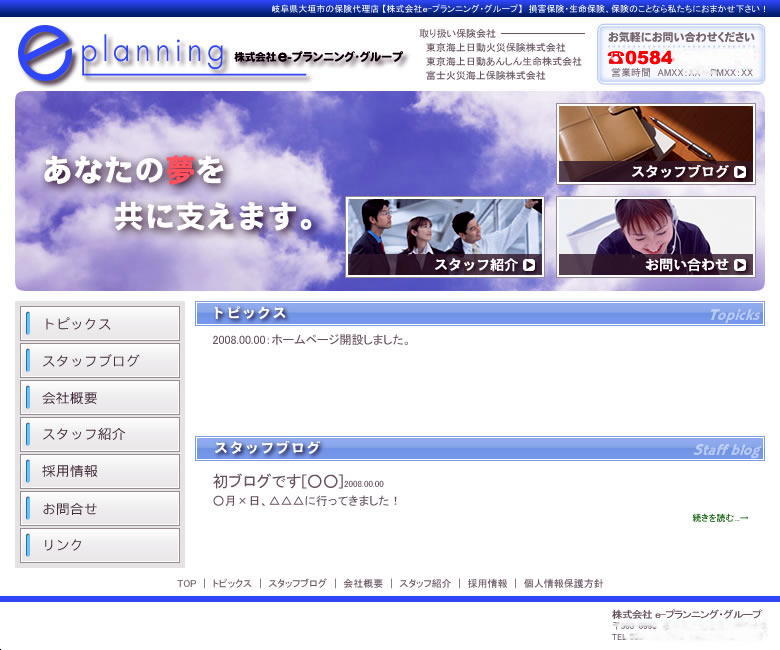Click TOP in the footer navigation
This screenshot has height=650, width=780.
click(187, 583)
